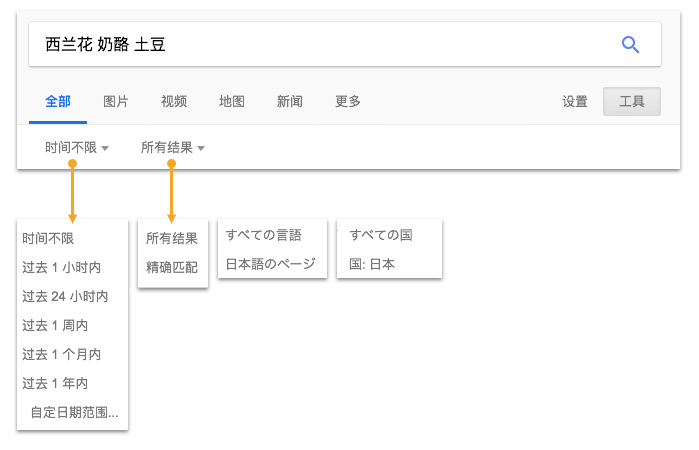Switch to the 图片 tab
This screenshot has width=699, height=450.
[116, 101]
